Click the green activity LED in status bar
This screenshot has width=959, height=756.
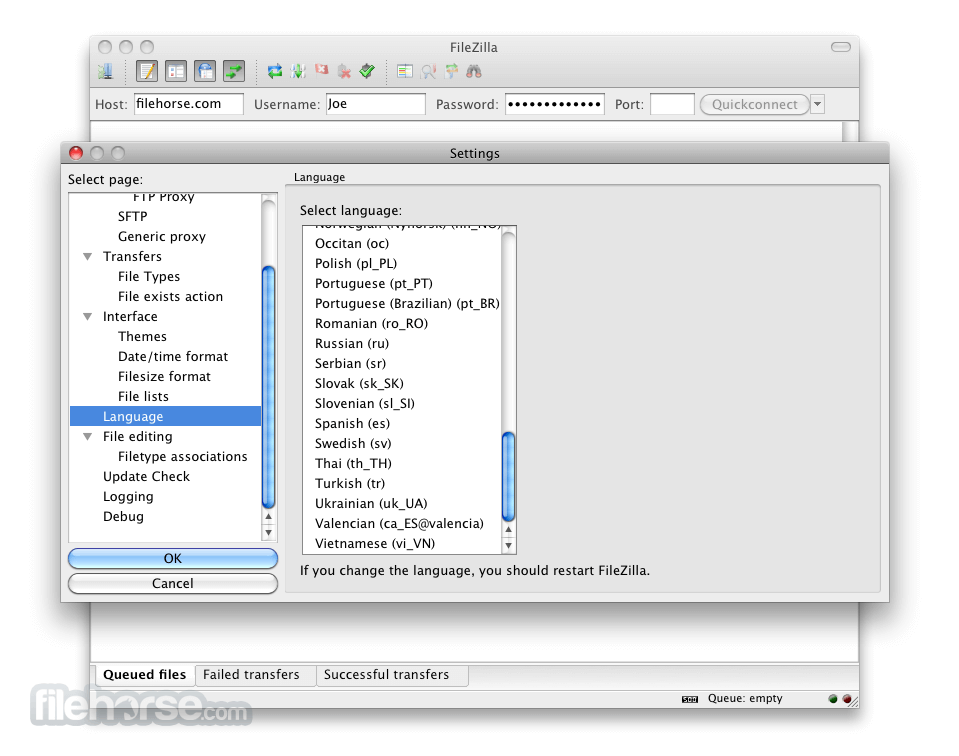832,699
